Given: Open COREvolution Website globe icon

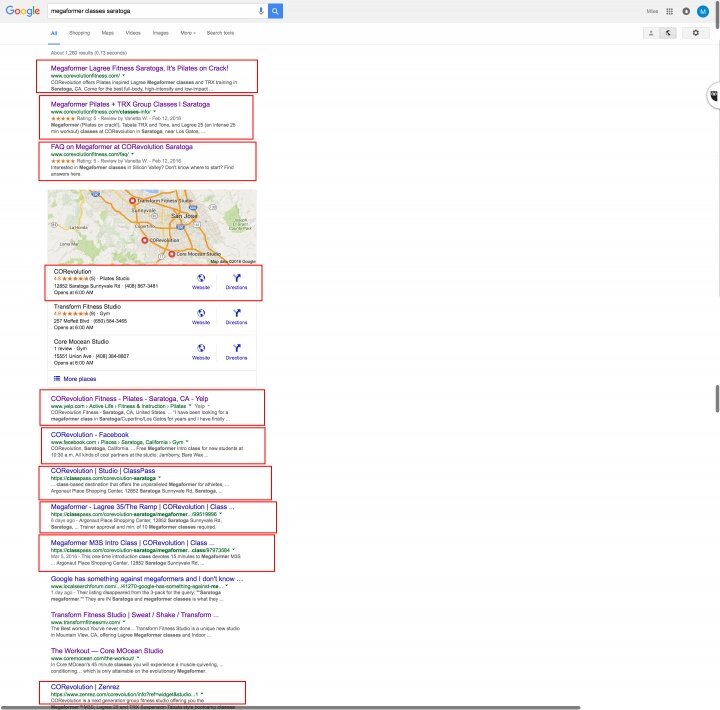Looking at the screenshot, I should pos(201,278).
